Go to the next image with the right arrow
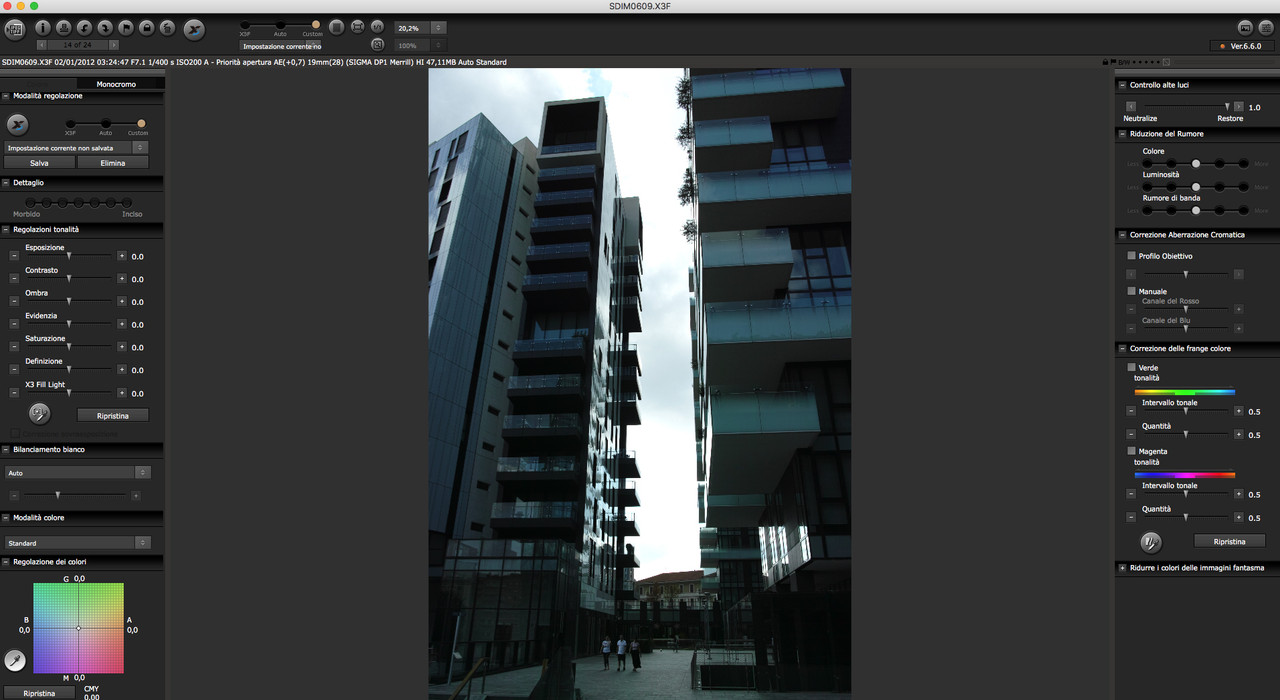 114,45
